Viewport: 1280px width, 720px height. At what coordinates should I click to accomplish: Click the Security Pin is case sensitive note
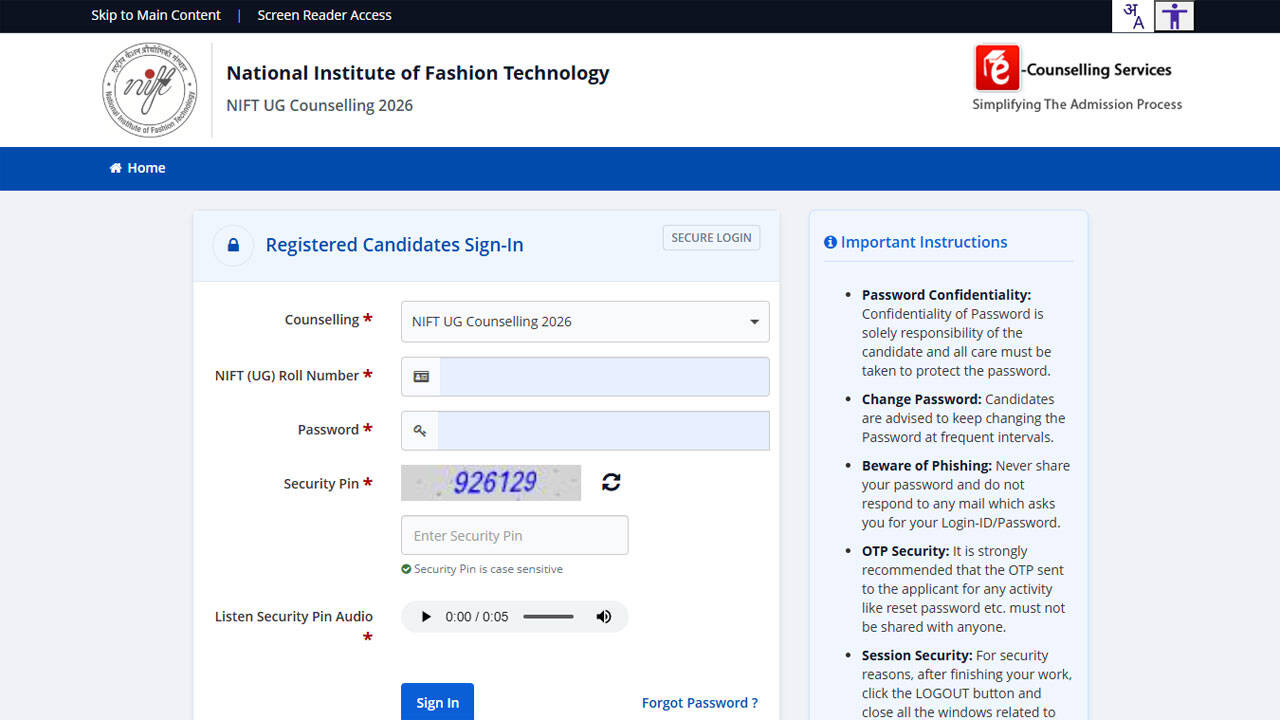click(x=488, y=569)
